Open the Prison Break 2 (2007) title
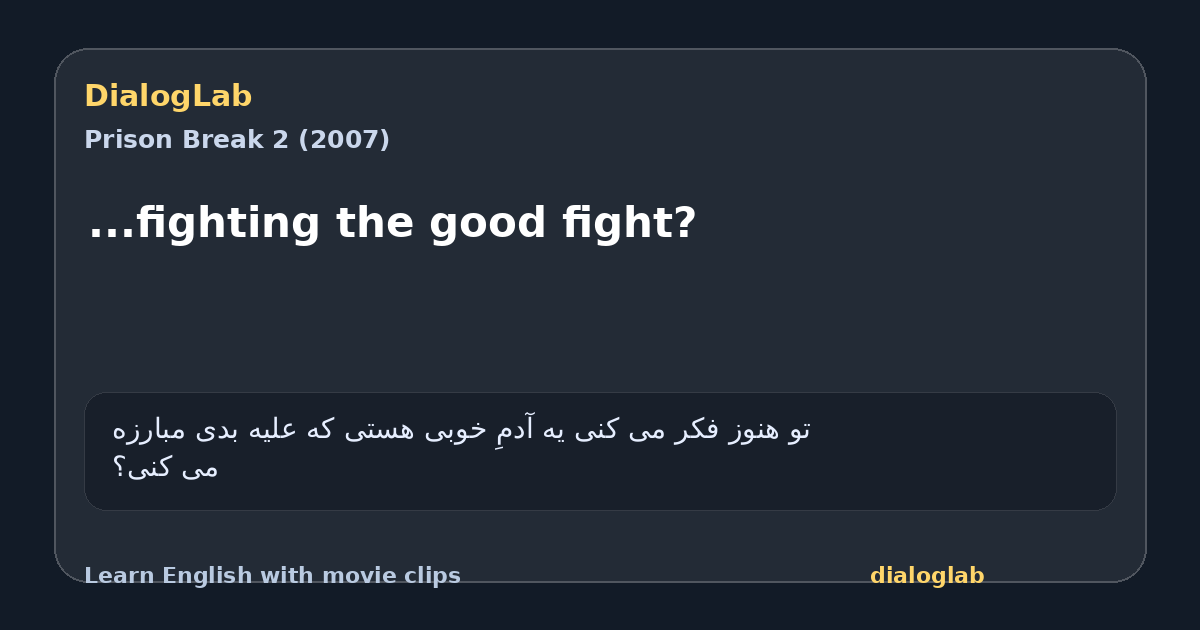 click(x=237, y=140)
